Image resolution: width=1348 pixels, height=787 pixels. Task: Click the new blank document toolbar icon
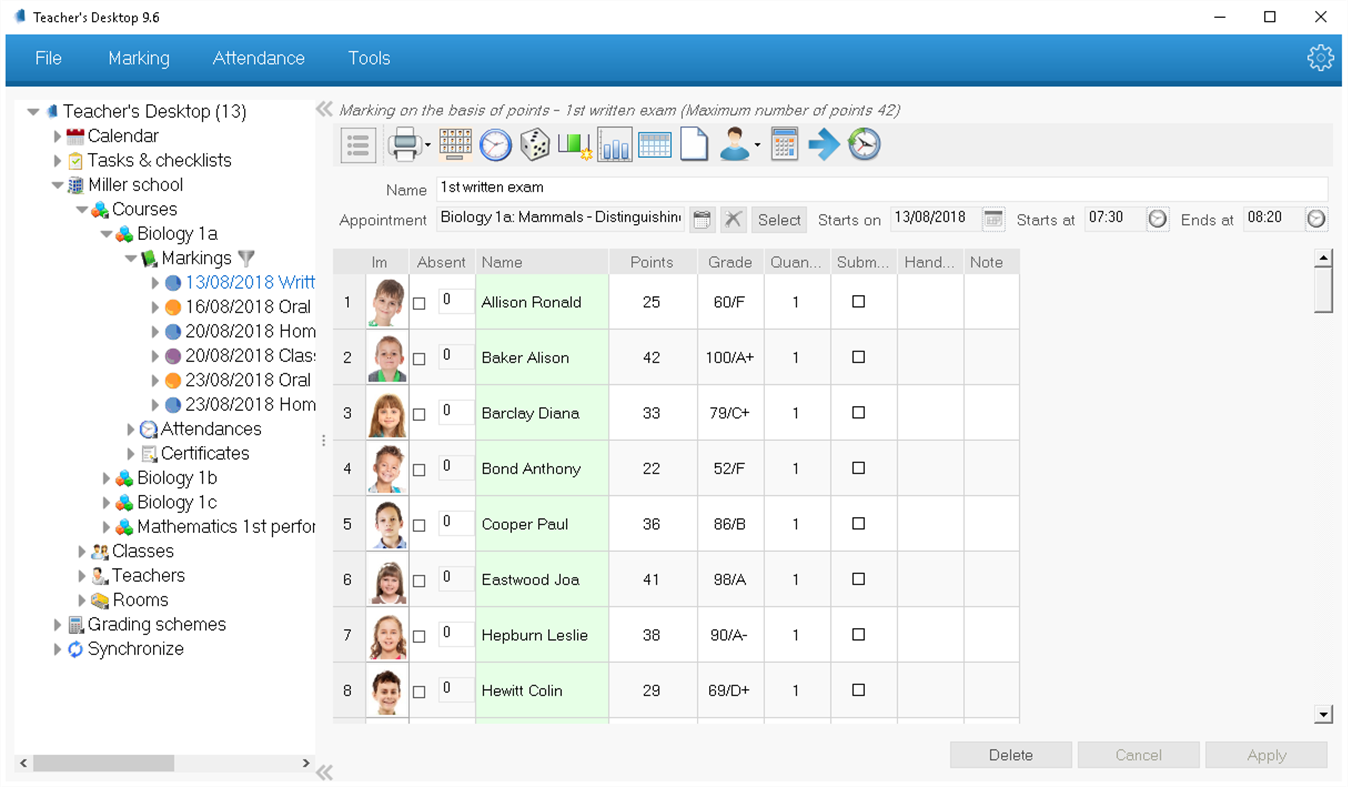694,143
